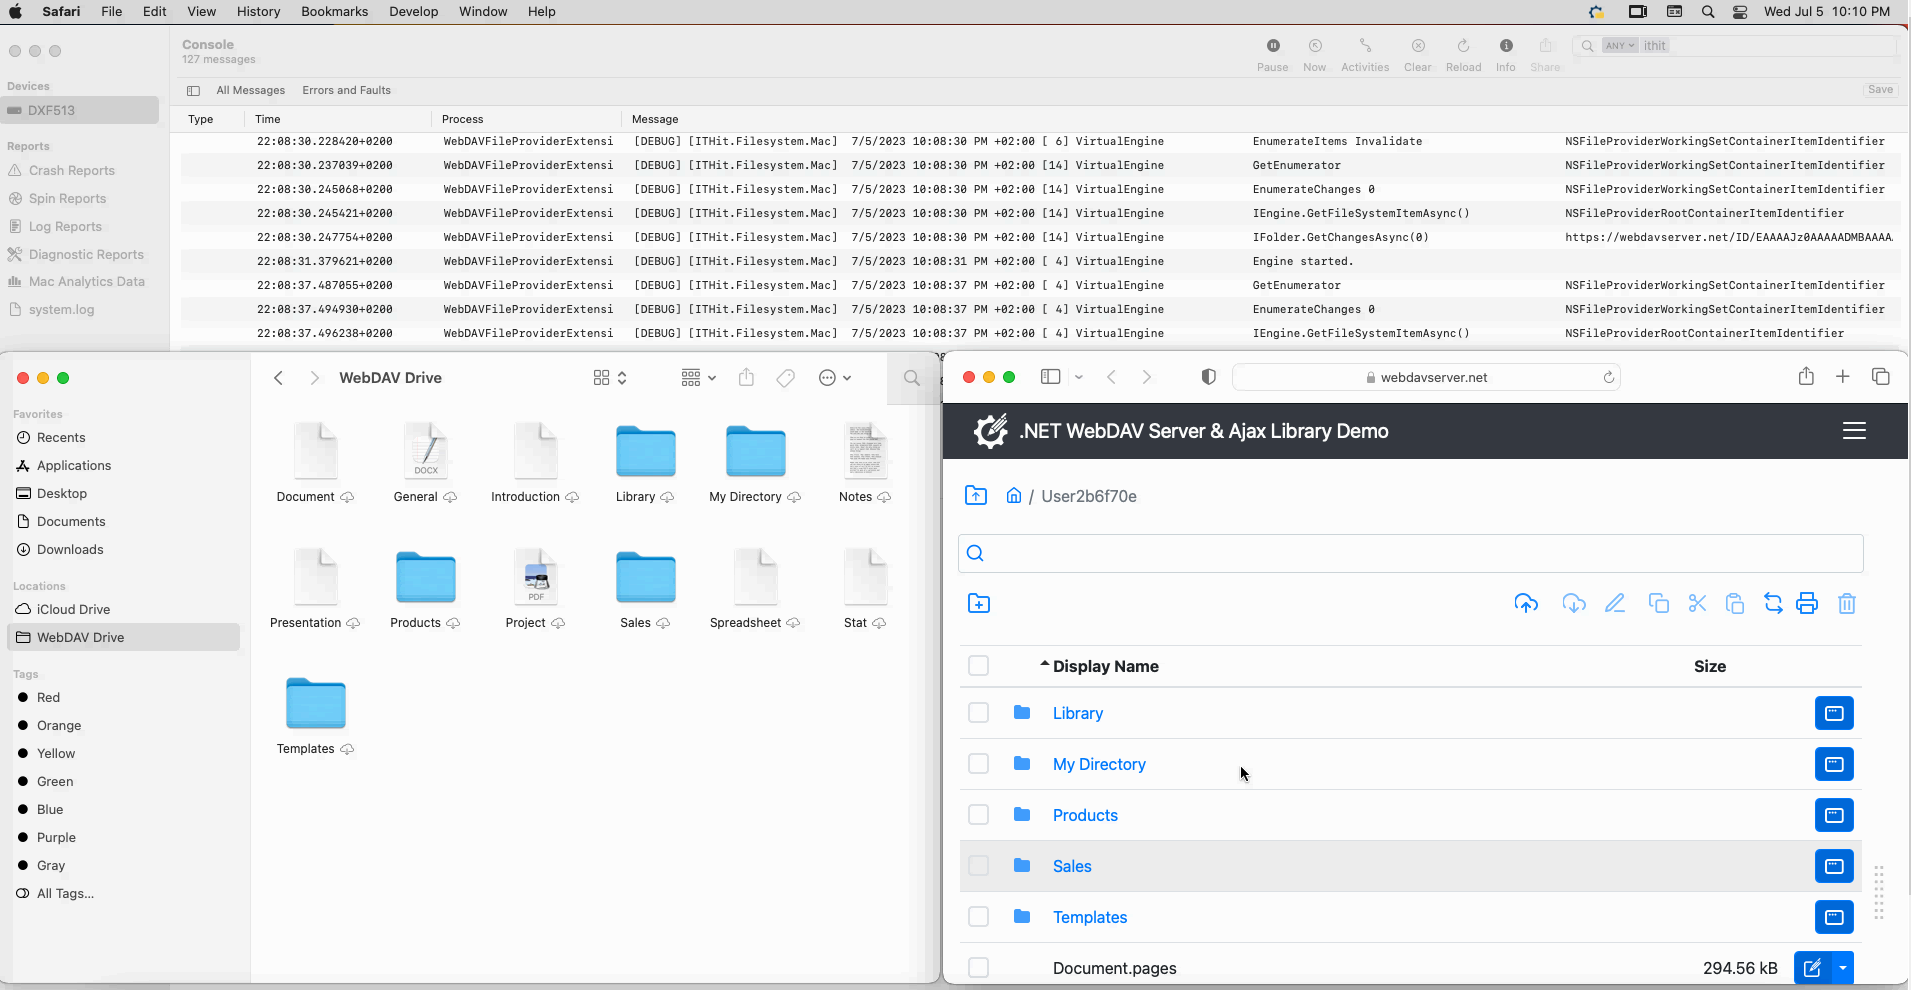1911x990 pixels.
Task: Select the Purple tag in Finder sidebar
Action: [56, 837]
